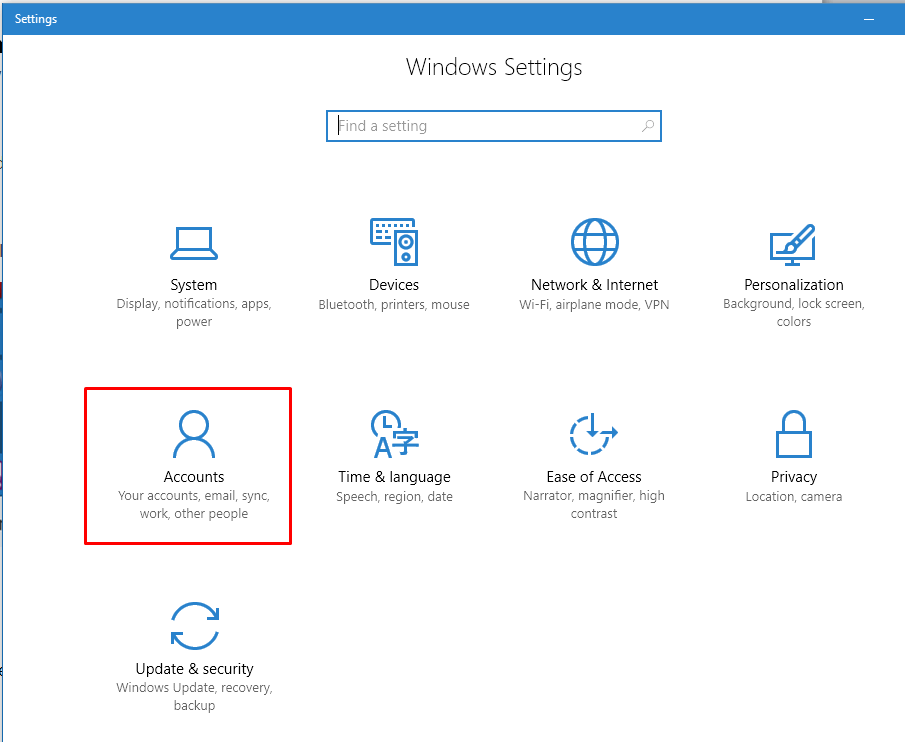Open the Time & language clock icon
This screenshot has height=742, width=905.
click(x=394, y=434)
